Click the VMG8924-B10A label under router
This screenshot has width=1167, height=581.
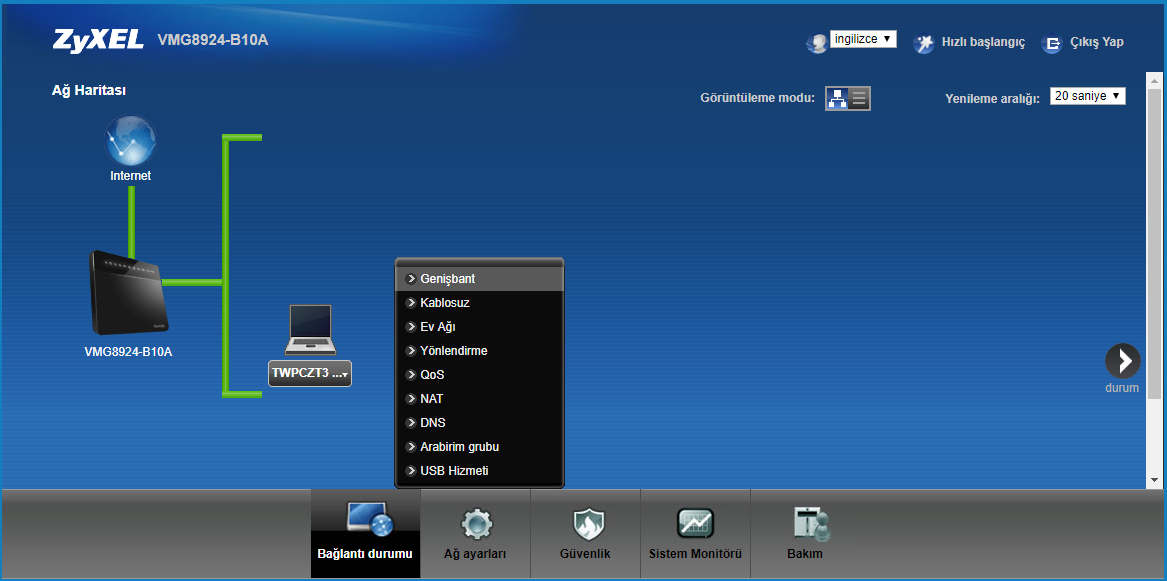pyautogui.click(x=128, y=352)
